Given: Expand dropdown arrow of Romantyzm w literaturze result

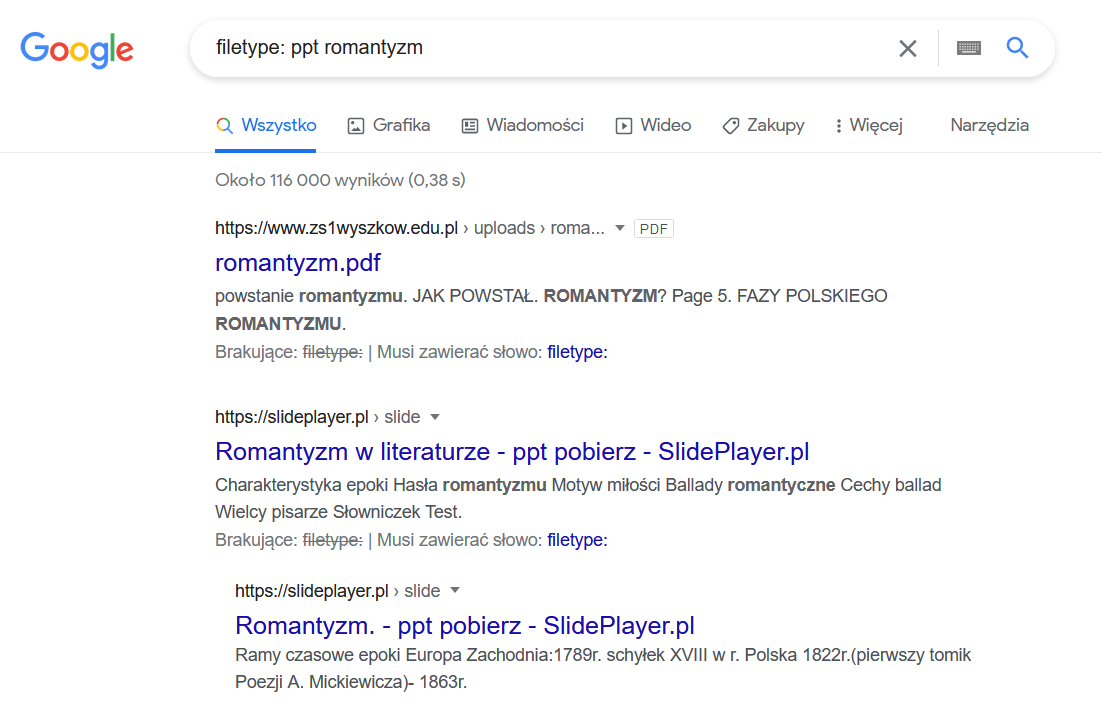Looking at the screenshot, I should coord(435,417).
